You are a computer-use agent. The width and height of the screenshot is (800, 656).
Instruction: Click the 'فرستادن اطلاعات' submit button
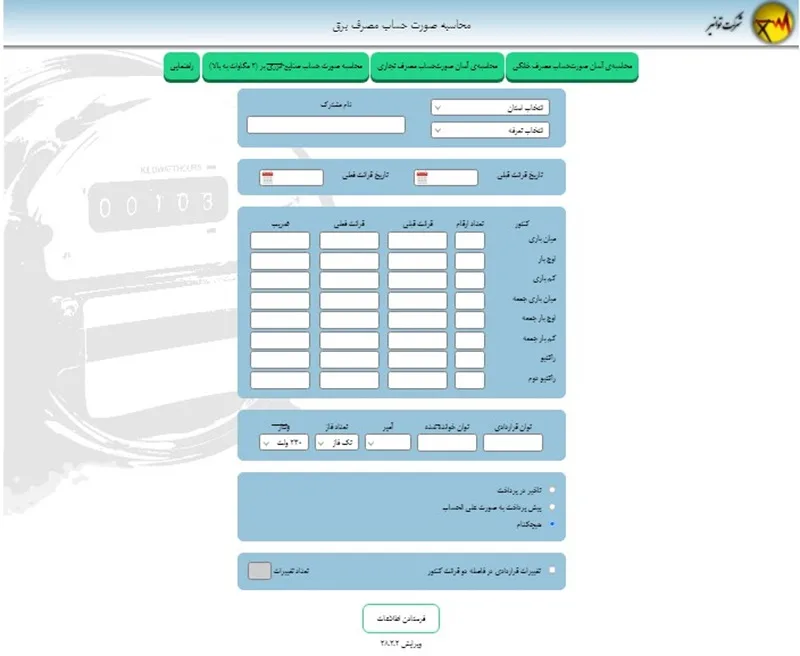[x=401, y=618]
